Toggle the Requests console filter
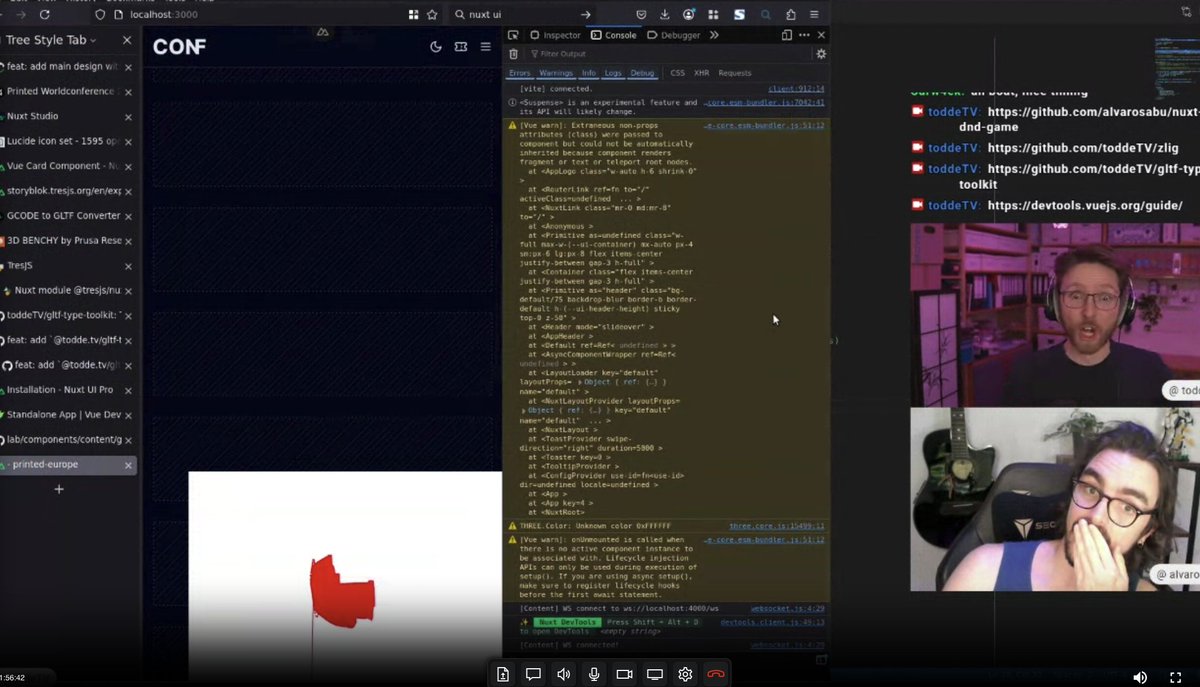The width and height of the screenshot is (1200, 687). coord(735,73)
